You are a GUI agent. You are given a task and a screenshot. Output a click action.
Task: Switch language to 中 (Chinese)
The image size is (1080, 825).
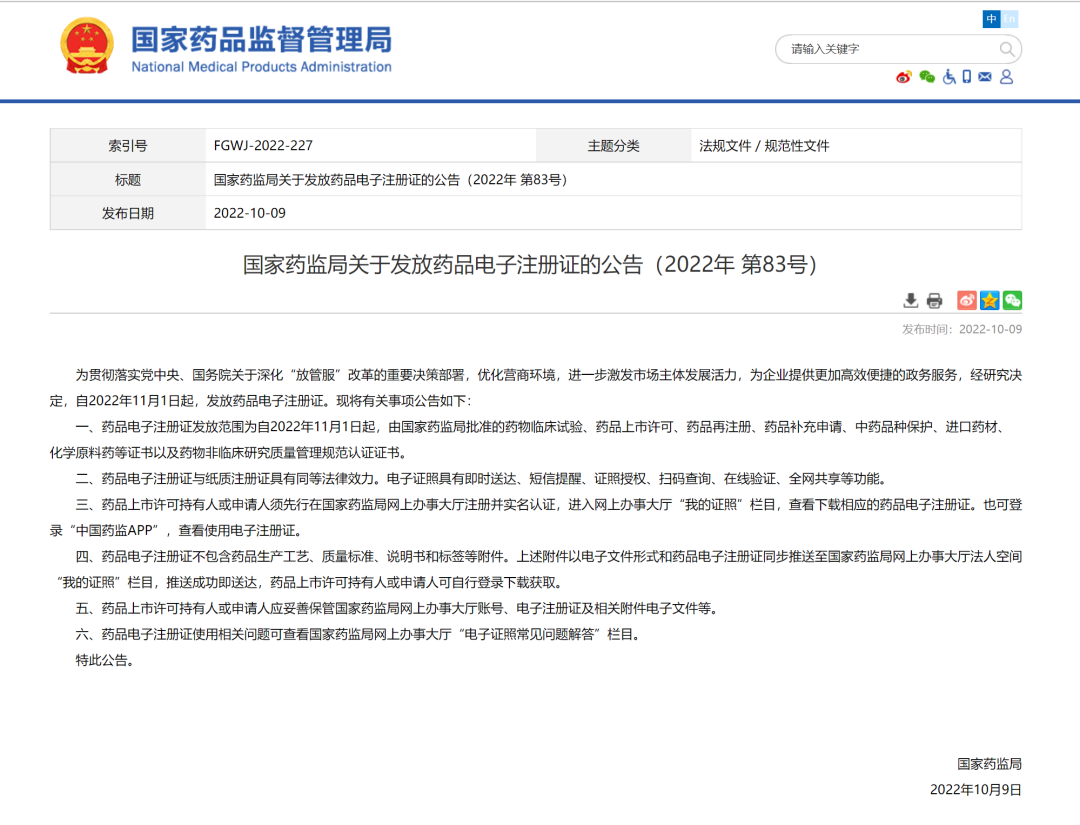click(991, 18)
